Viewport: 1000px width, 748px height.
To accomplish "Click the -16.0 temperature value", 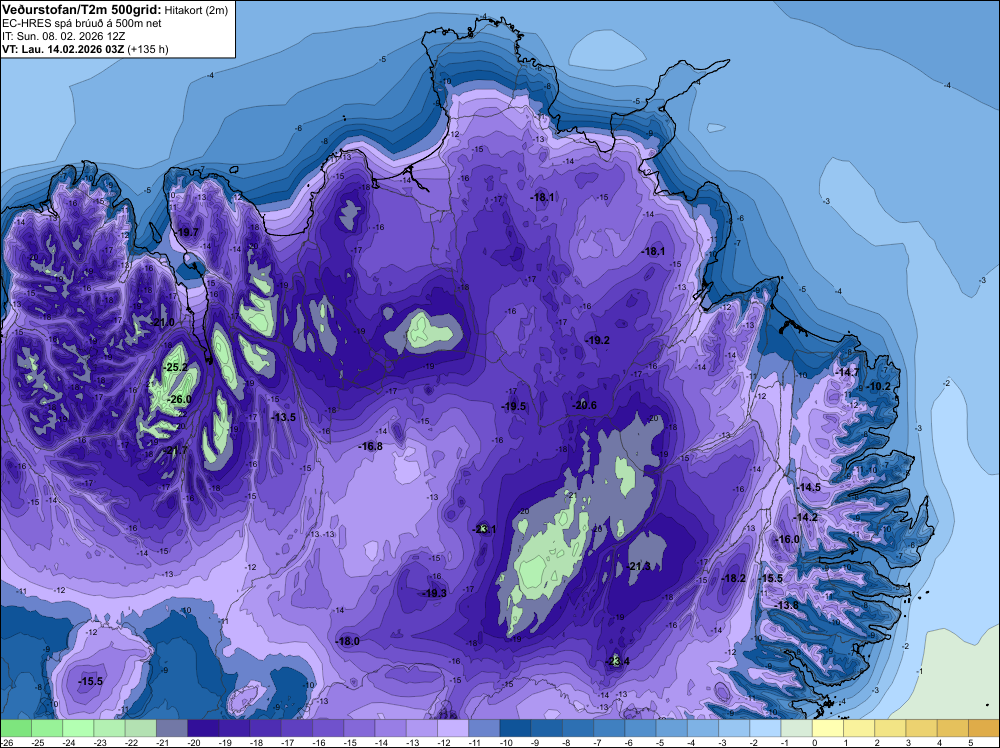I will tap(788, 539).
